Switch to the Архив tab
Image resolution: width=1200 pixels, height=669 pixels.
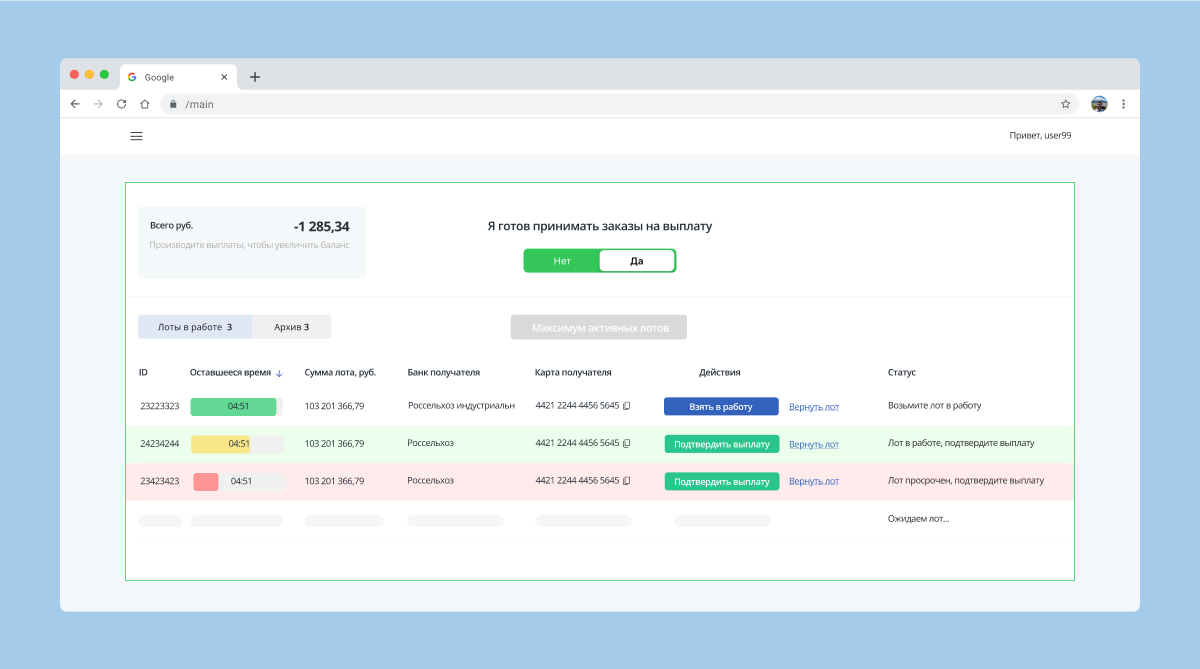(291, 327)
